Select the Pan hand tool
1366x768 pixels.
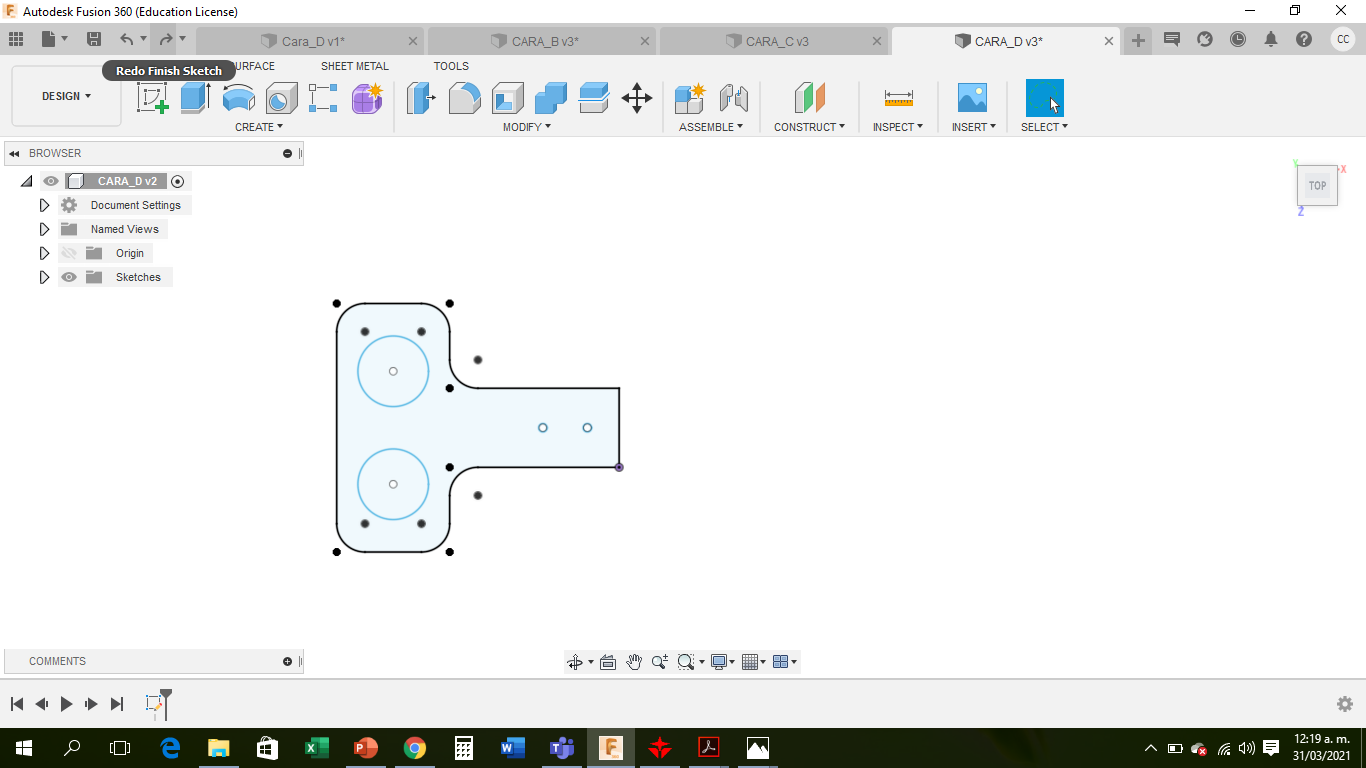634,662
